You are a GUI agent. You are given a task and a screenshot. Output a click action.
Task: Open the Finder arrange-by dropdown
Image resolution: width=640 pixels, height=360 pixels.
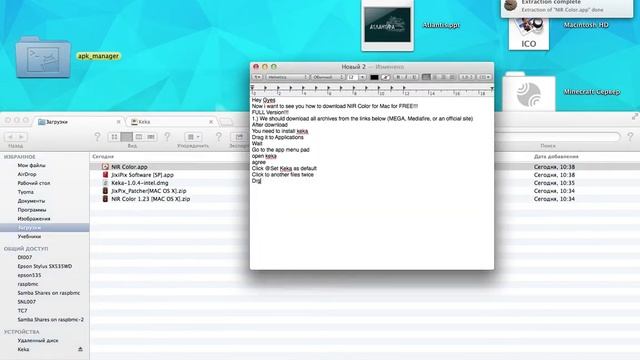click(193, 137)
